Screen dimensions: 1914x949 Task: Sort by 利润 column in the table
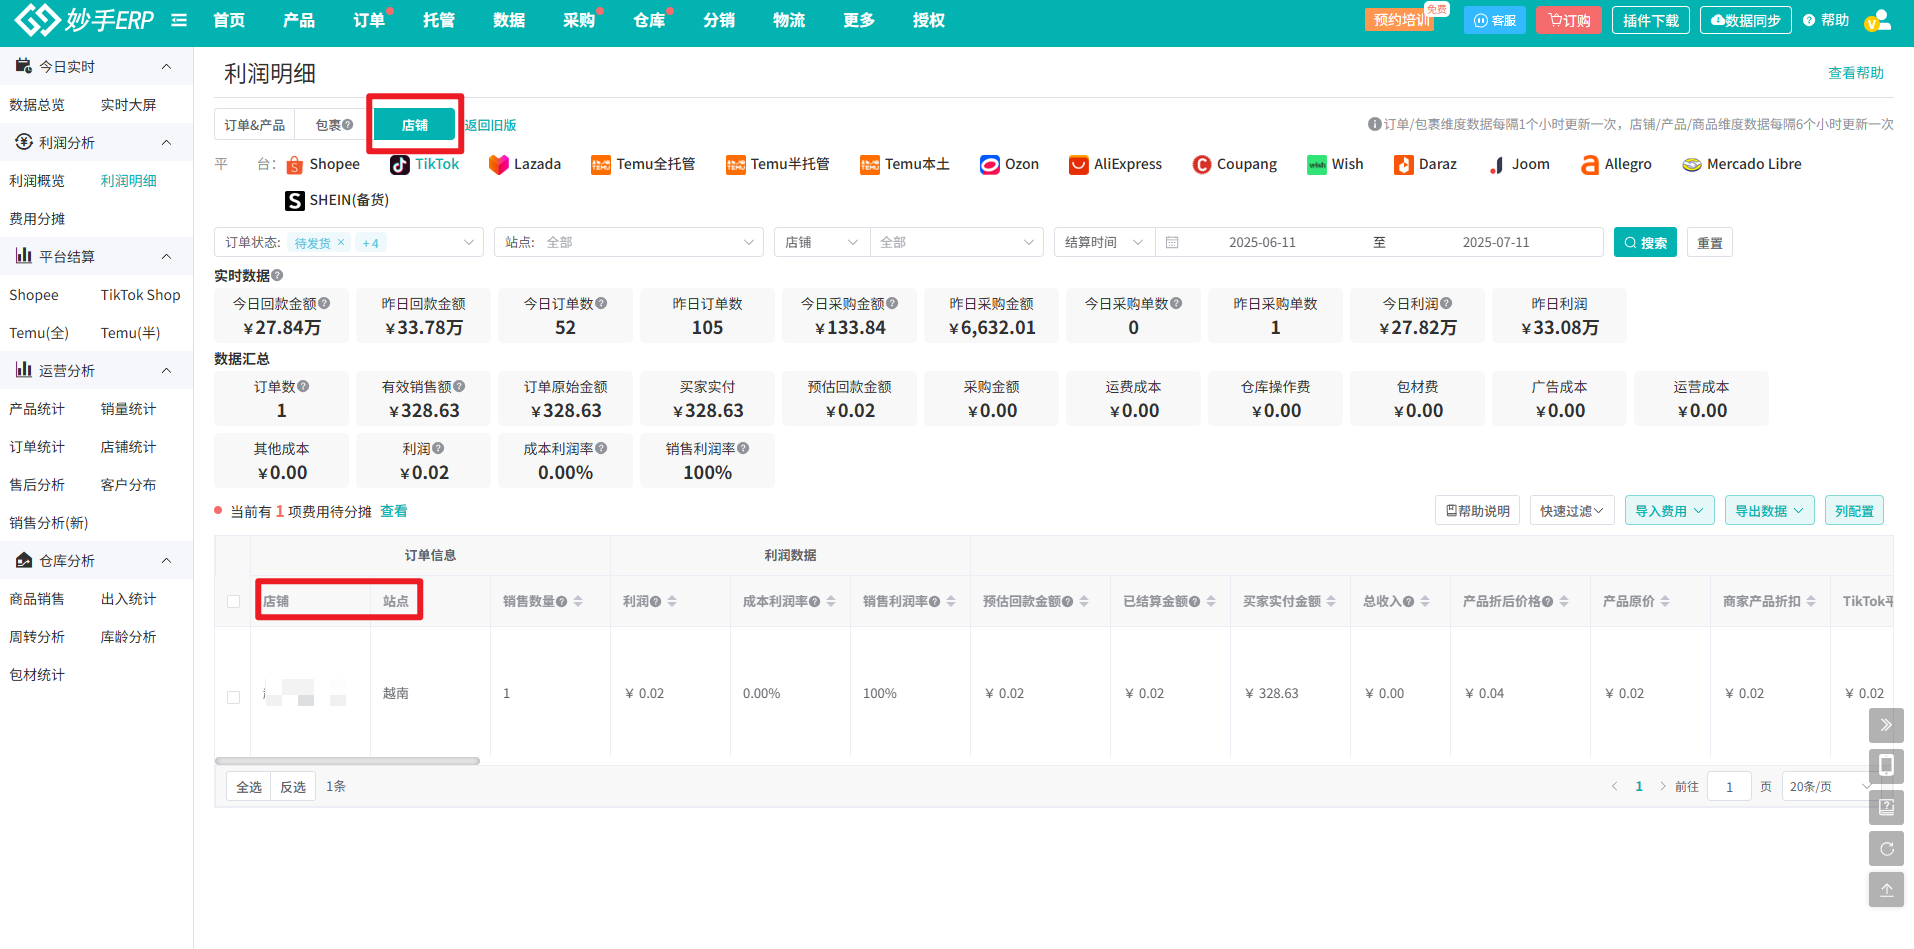click(672, 602)
